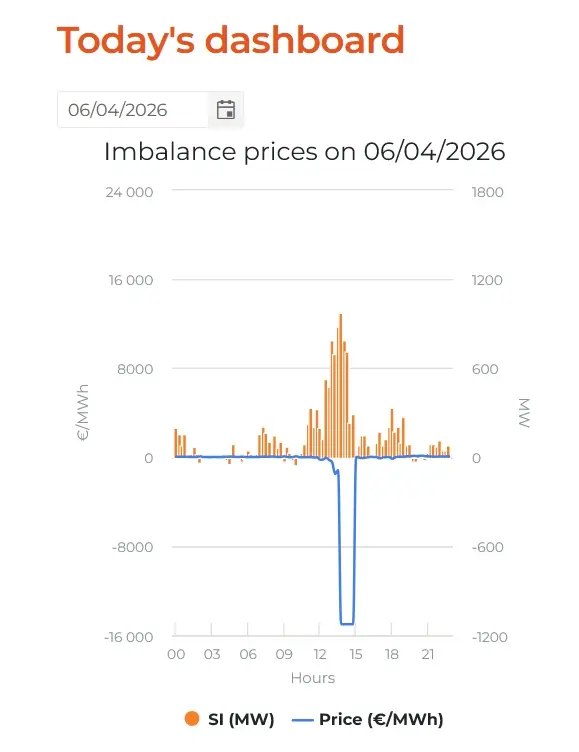
Task: Click the first orange SI bar at 00h
Action: point(176,443)
